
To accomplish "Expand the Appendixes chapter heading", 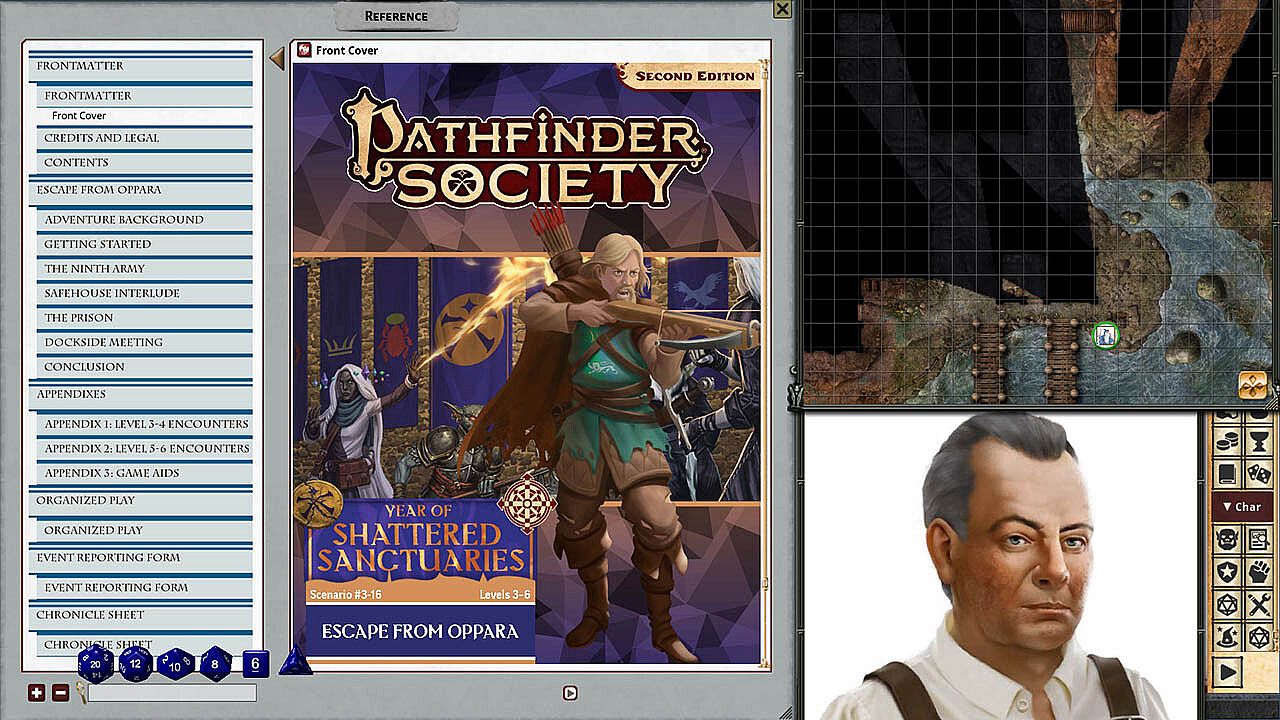I will pos(141,394).
